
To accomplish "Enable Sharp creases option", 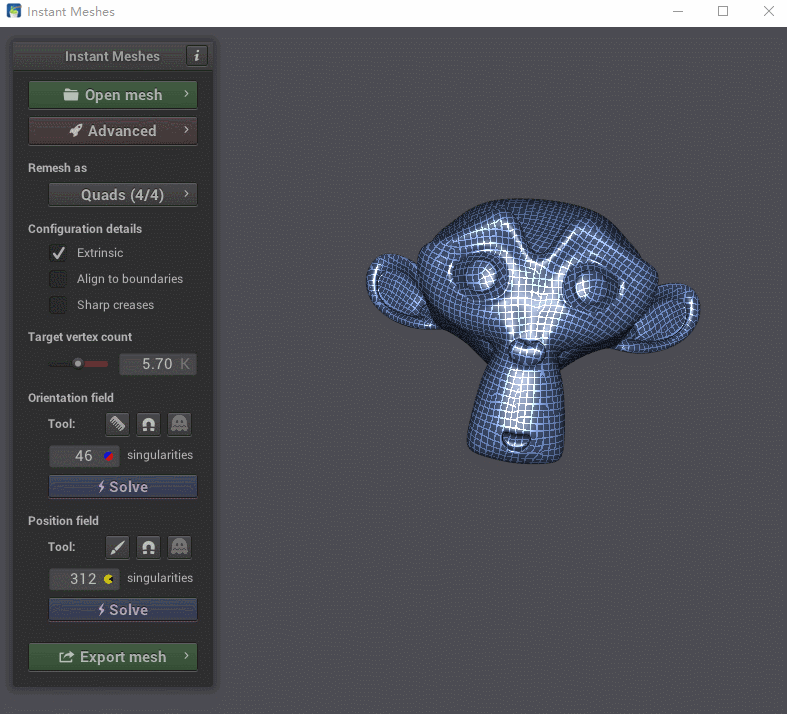I will (x=58, y=305).
